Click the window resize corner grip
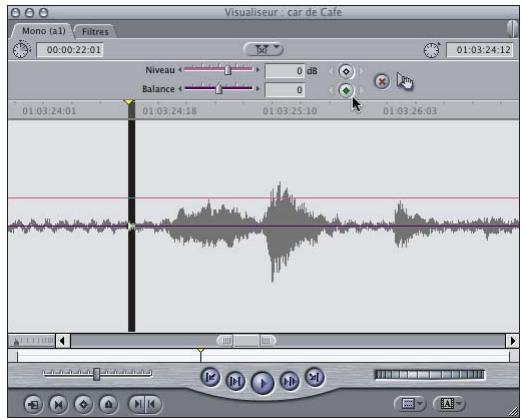 click(x=514, y=412)
